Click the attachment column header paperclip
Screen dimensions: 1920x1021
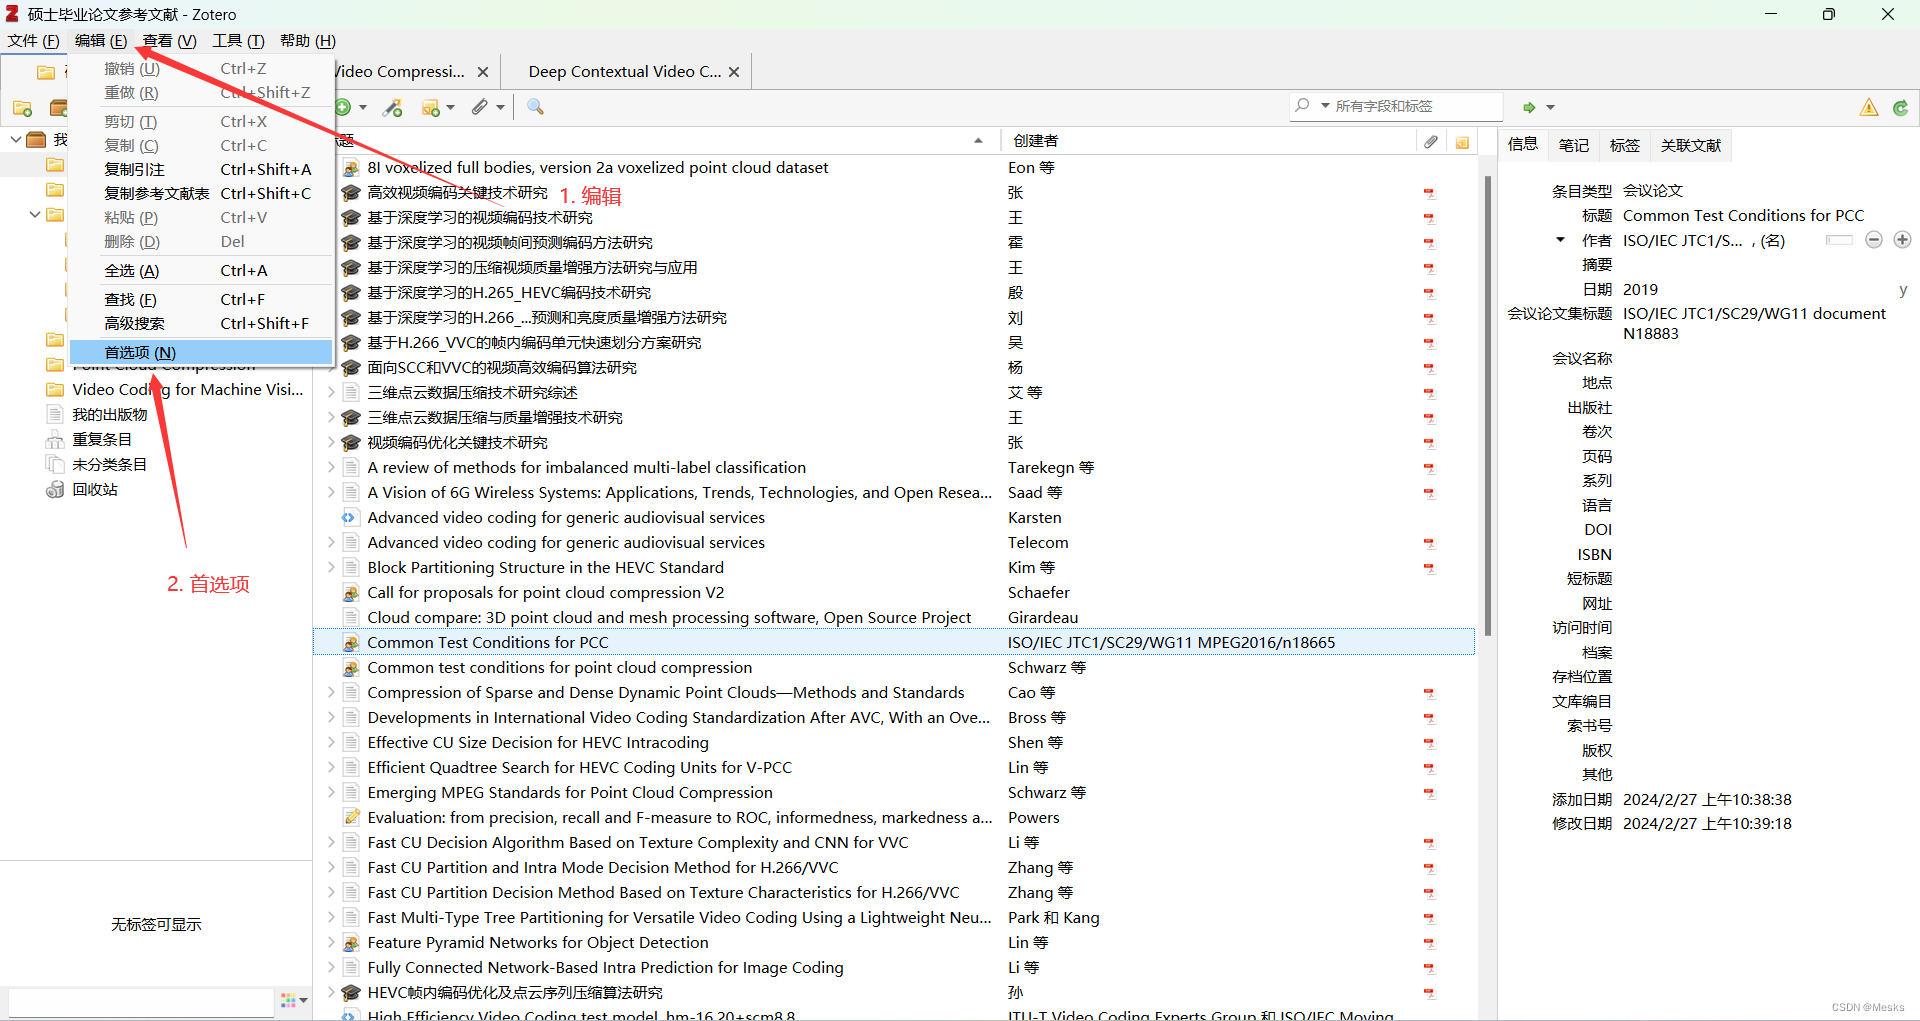(x=1431, y=142)
